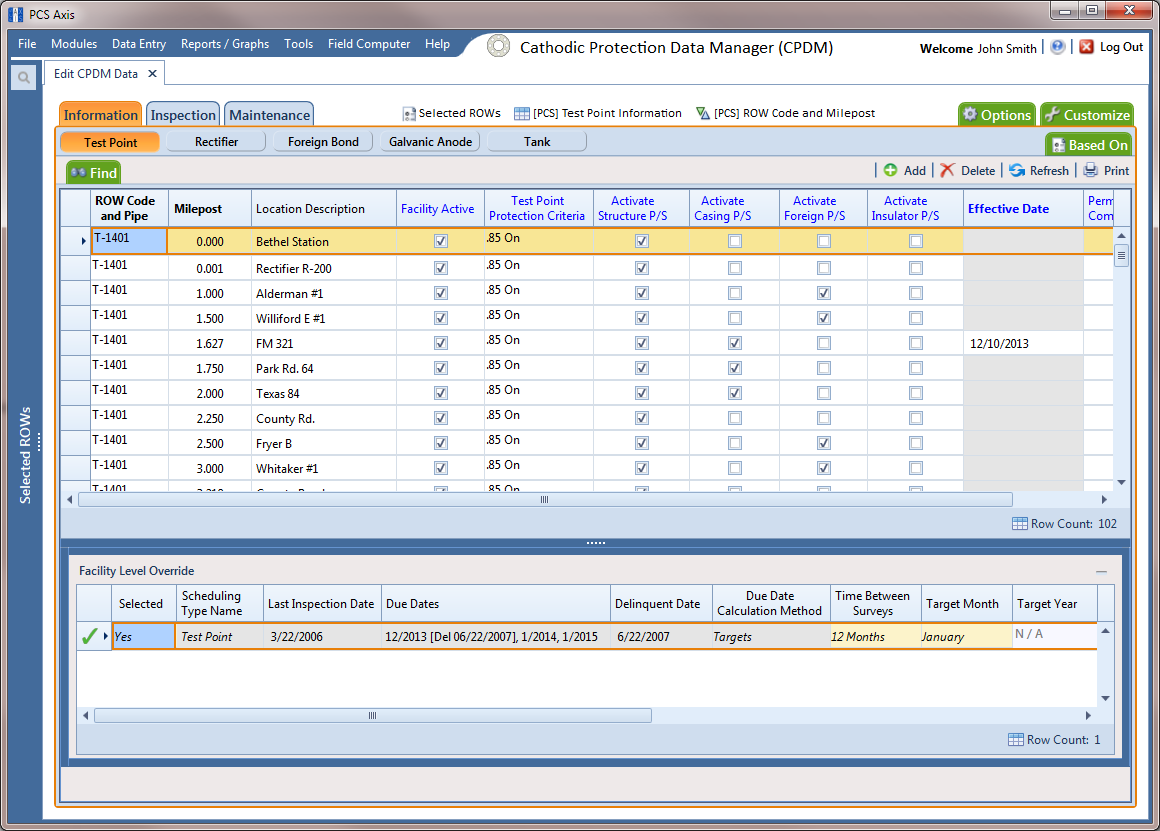Click the red Log Out icon
Image resolution: width=1160 pixels, height=831 pixels.
click(1086, 47)
